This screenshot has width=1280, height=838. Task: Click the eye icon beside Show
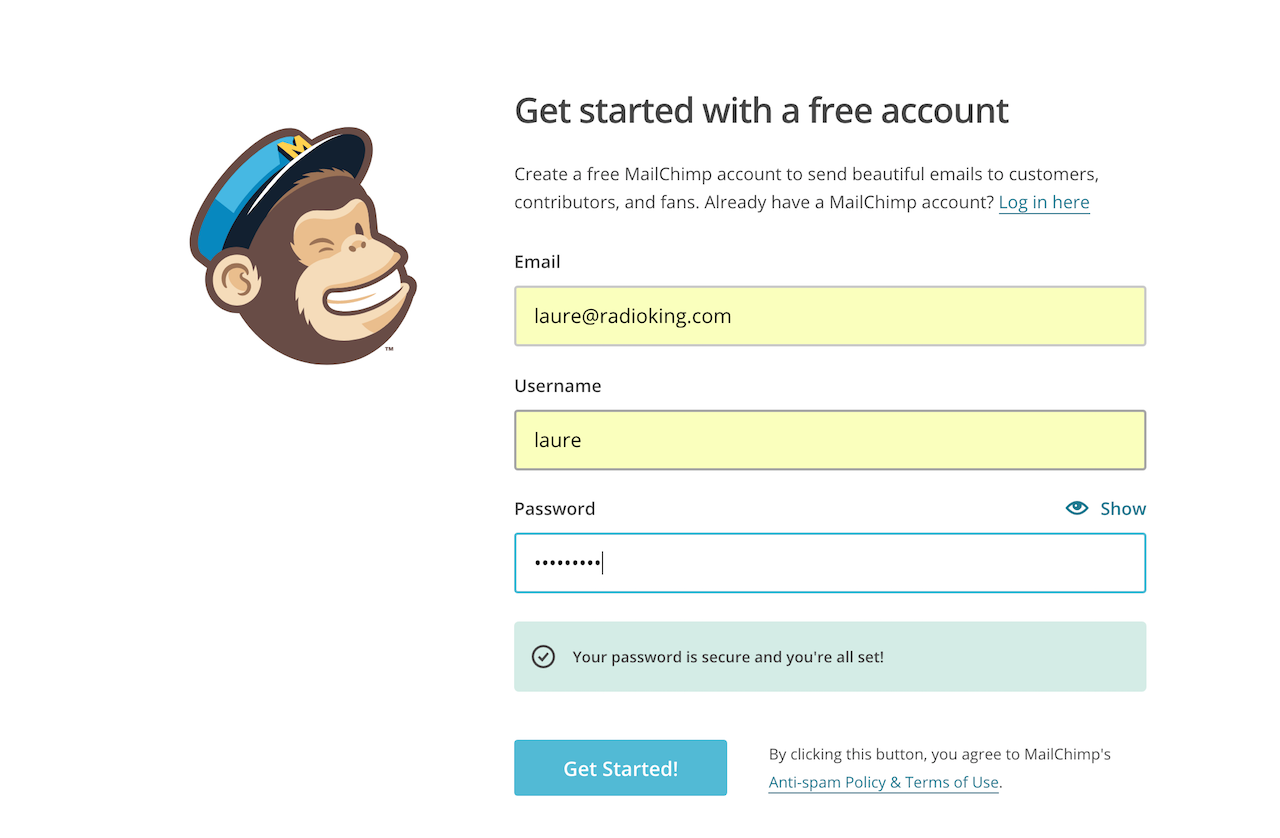[x=1076, y=508]
